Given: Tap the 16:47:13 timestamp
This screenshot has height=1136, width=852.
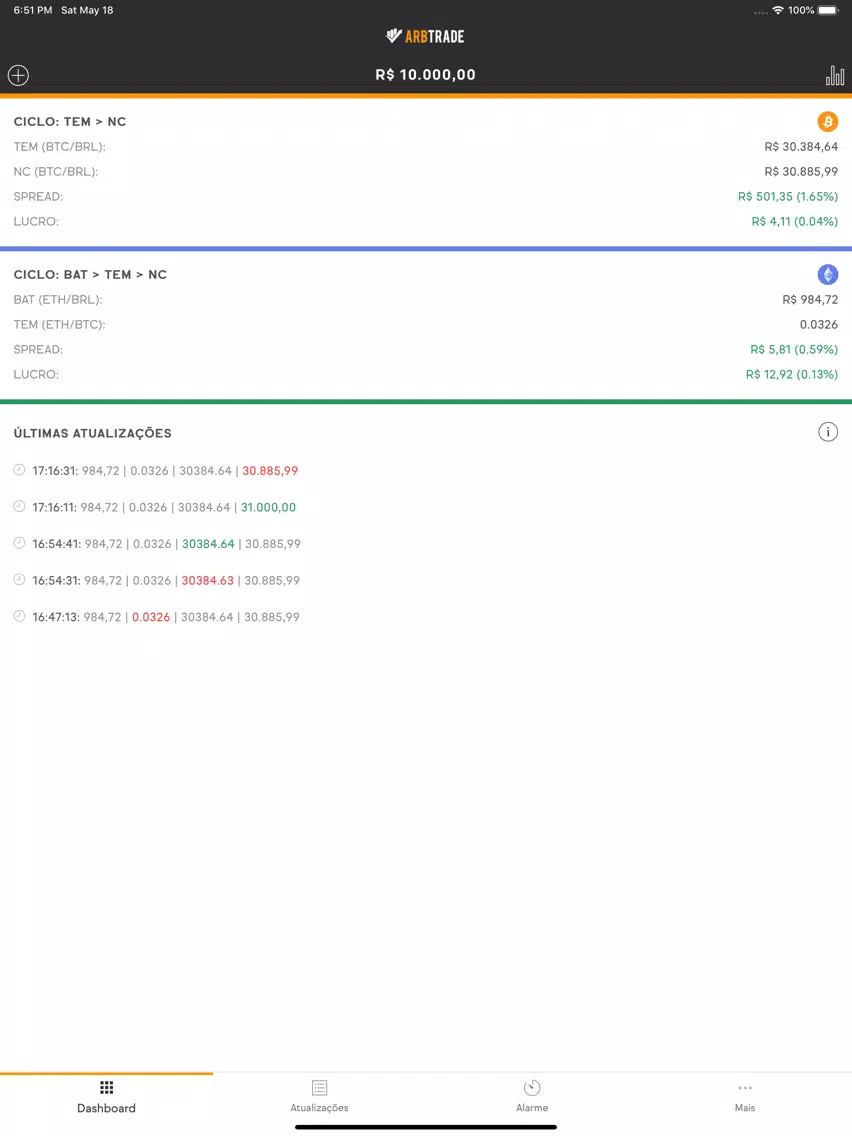Looking at the screenshot, I should click(56, 617).
